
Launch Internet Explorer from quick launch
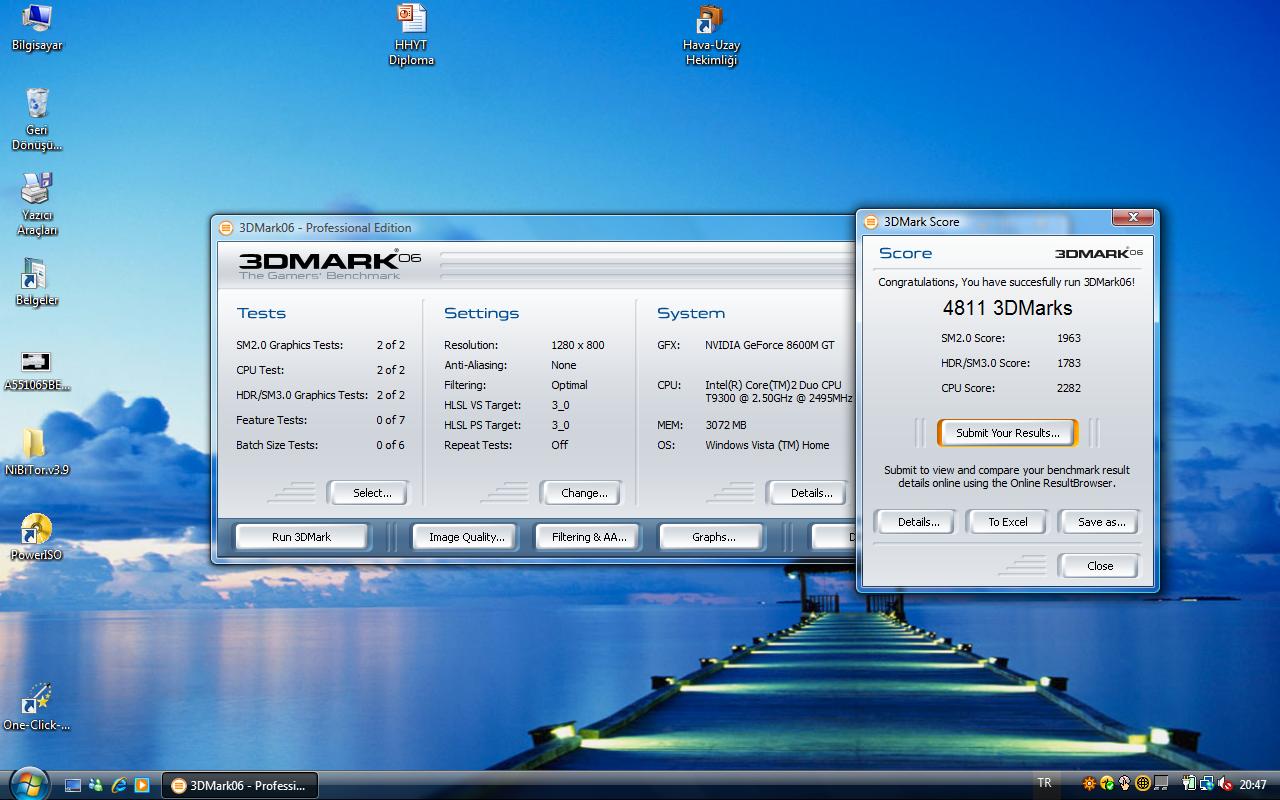coord(119,785)
